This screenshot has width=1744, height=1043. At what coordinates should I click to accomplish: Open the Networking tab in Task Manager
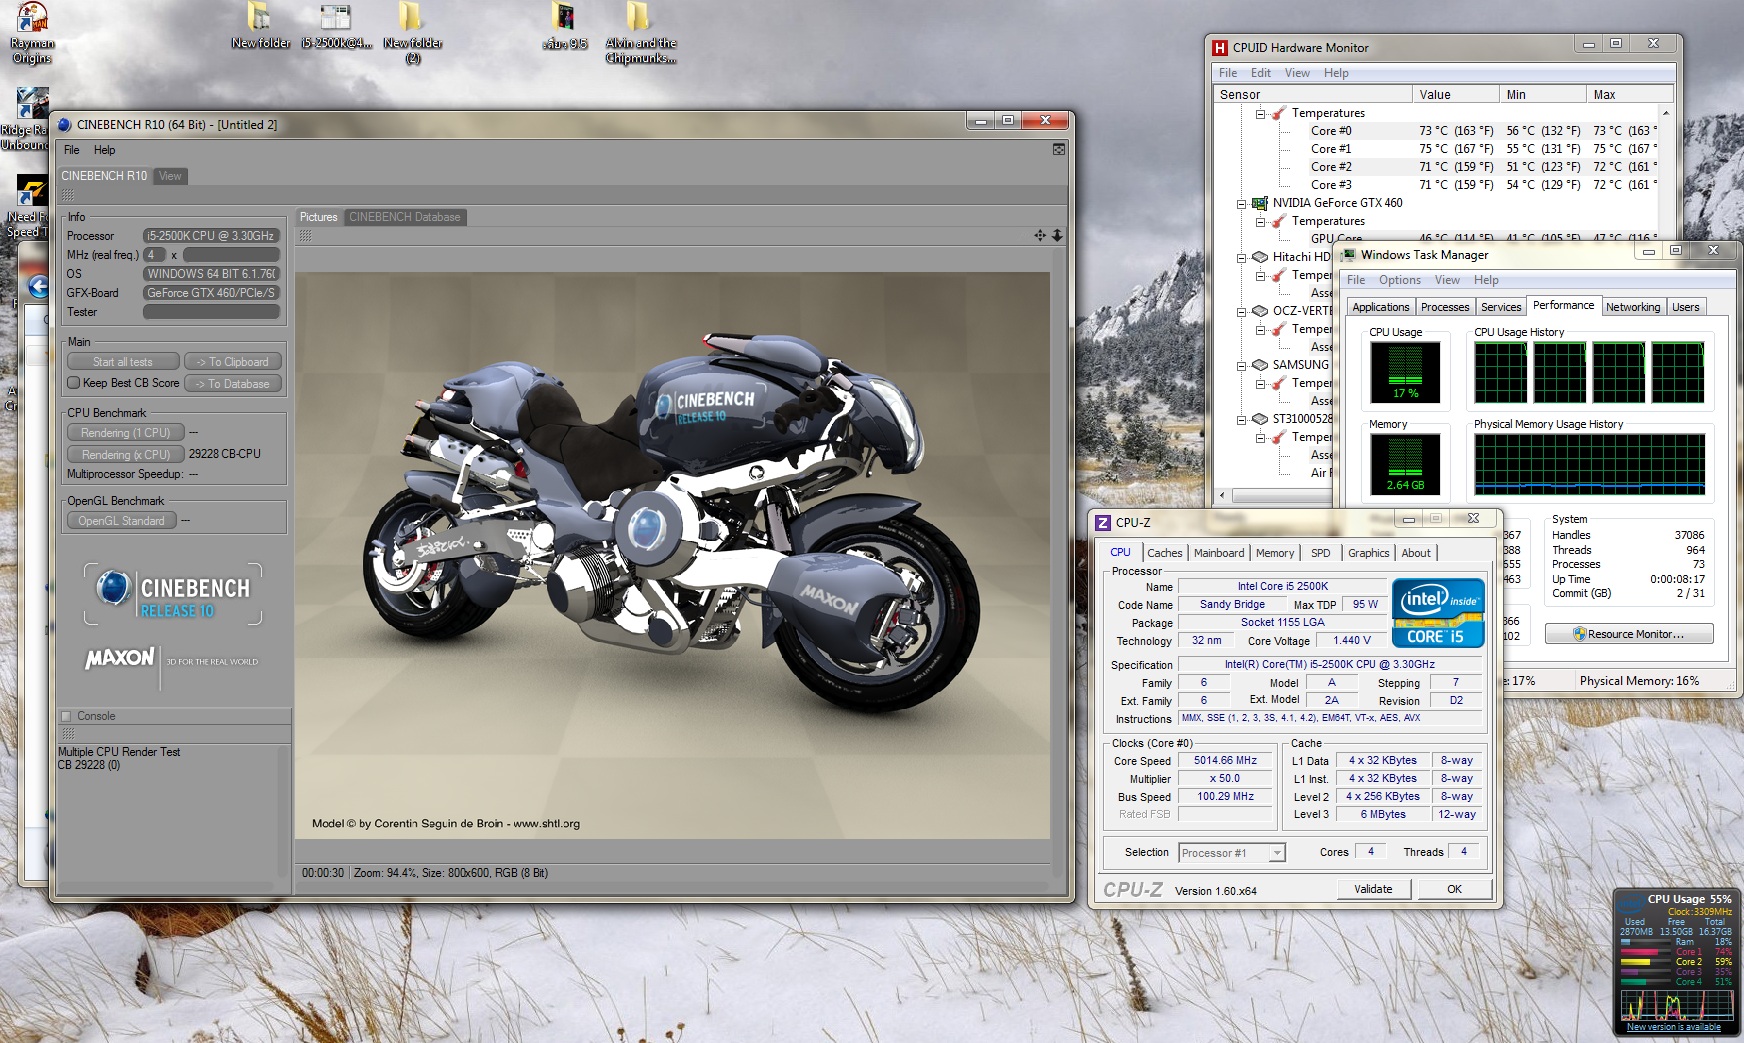(1633, 307)
